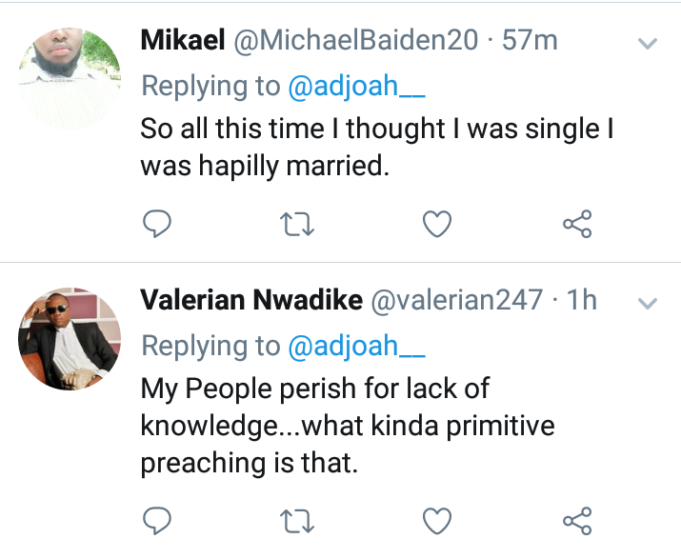Open @adjoah__ link in Valerian's reply

356,346
